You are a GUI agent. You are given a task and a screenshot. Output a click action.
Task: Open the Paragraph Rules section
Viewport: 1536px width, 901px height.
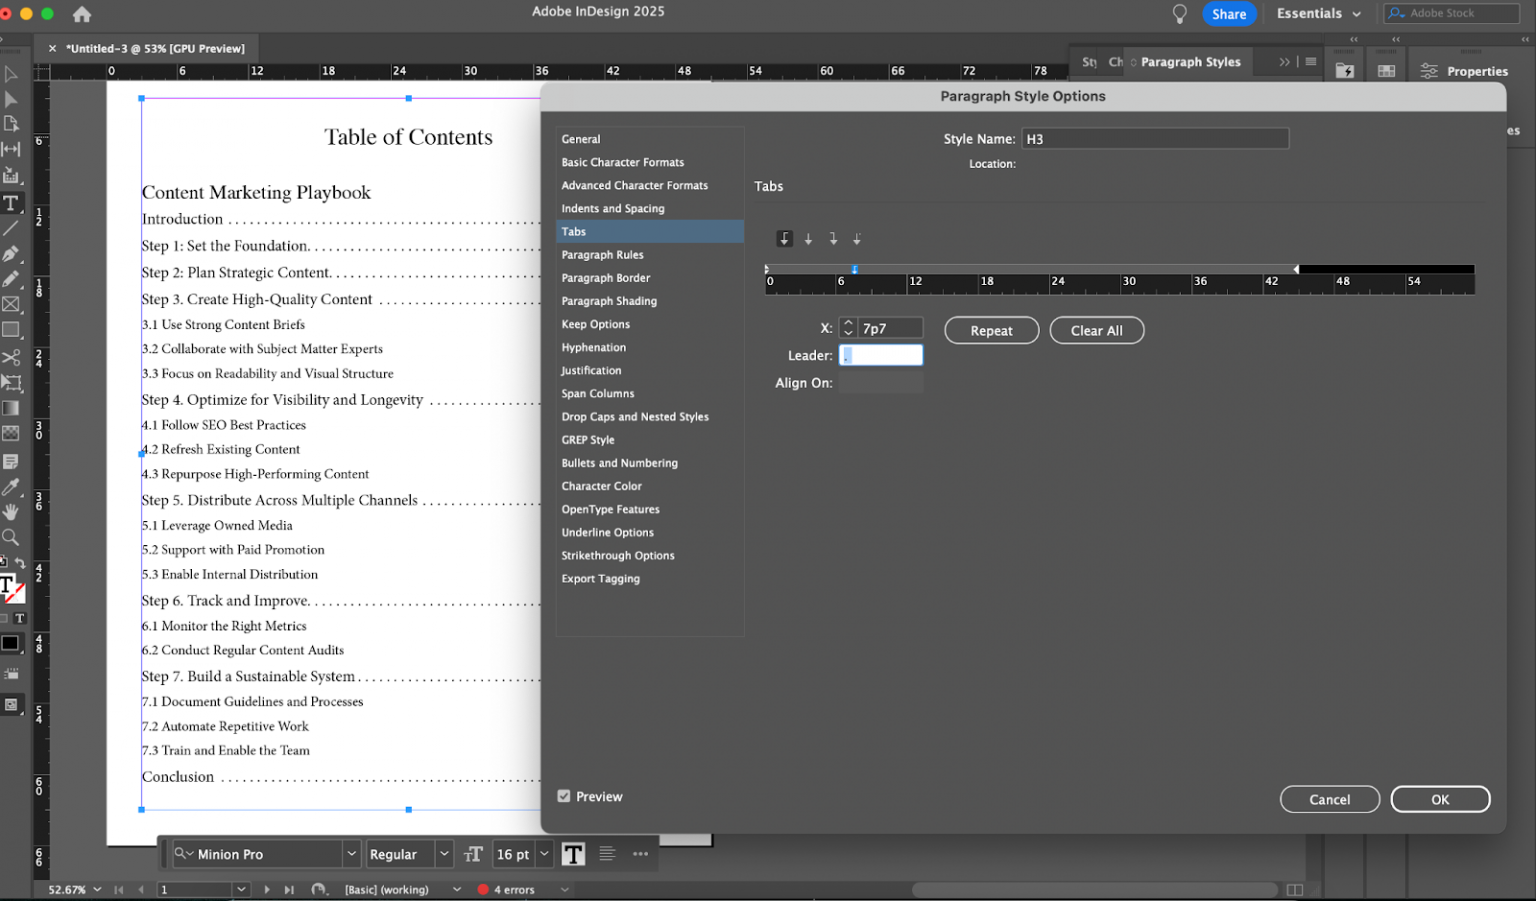[x=602, y=255]
